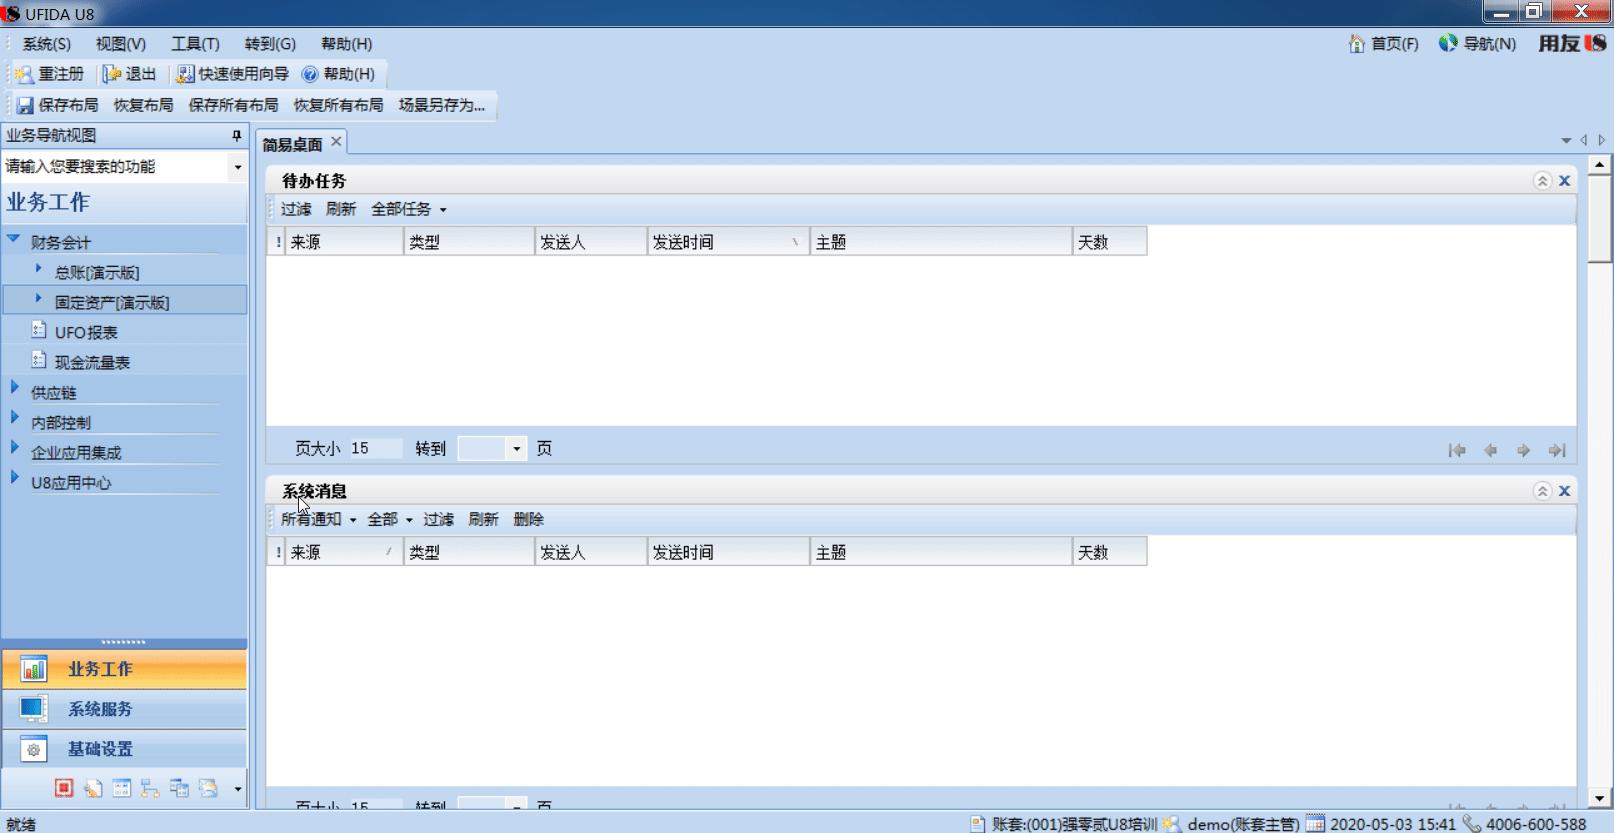Click the function search input field
This screenshot has width=1614, height=833.
(115, 167)
